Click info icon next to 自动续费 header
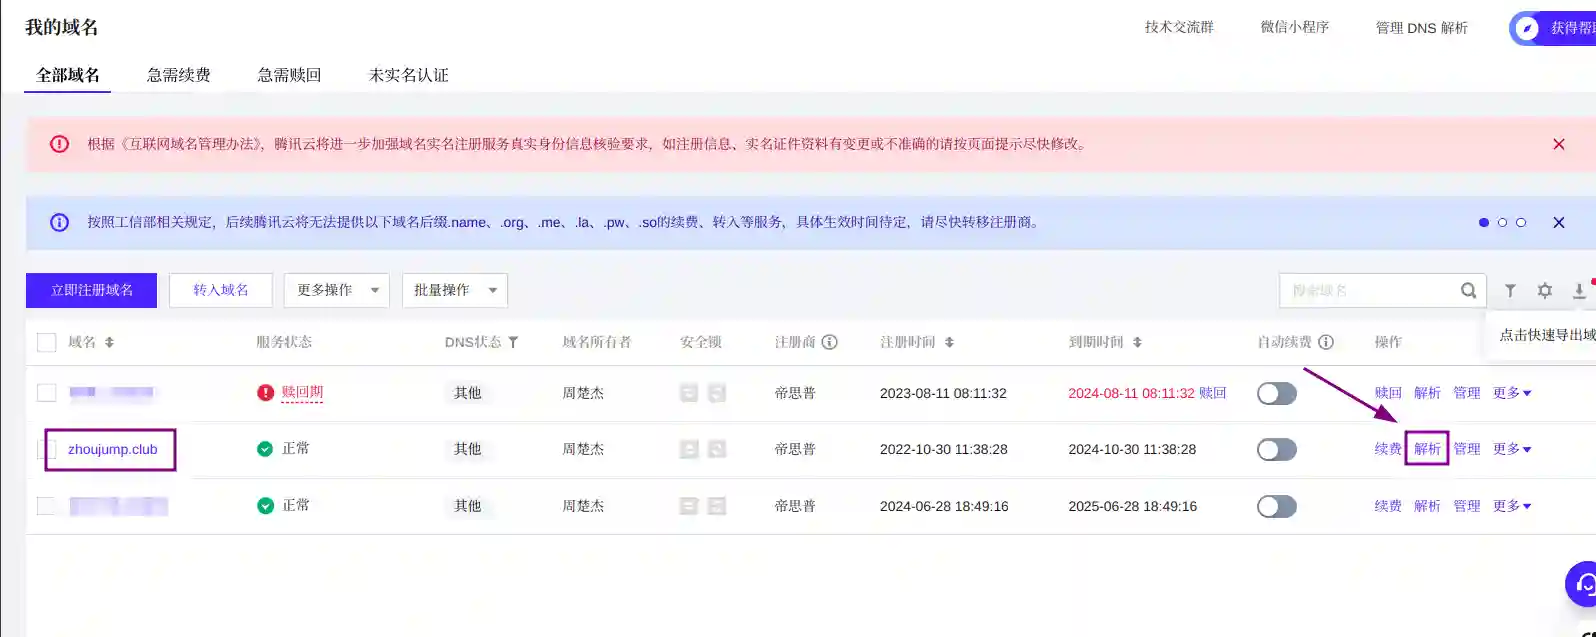 pos(1326,342)
